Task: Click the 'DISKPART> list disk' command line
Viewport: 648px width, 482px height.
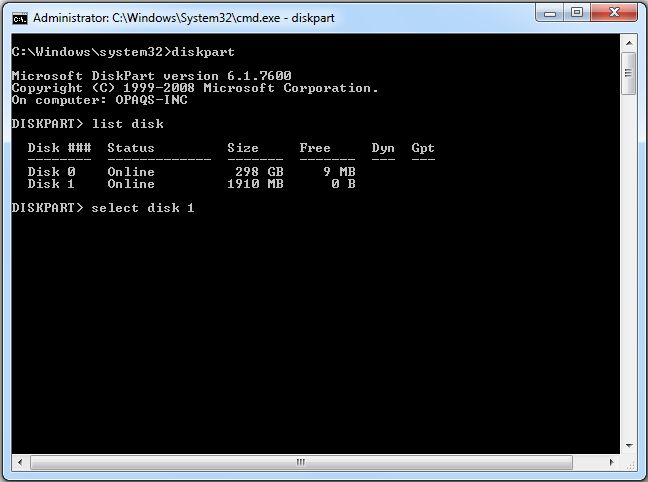Action: click(88, 124)
